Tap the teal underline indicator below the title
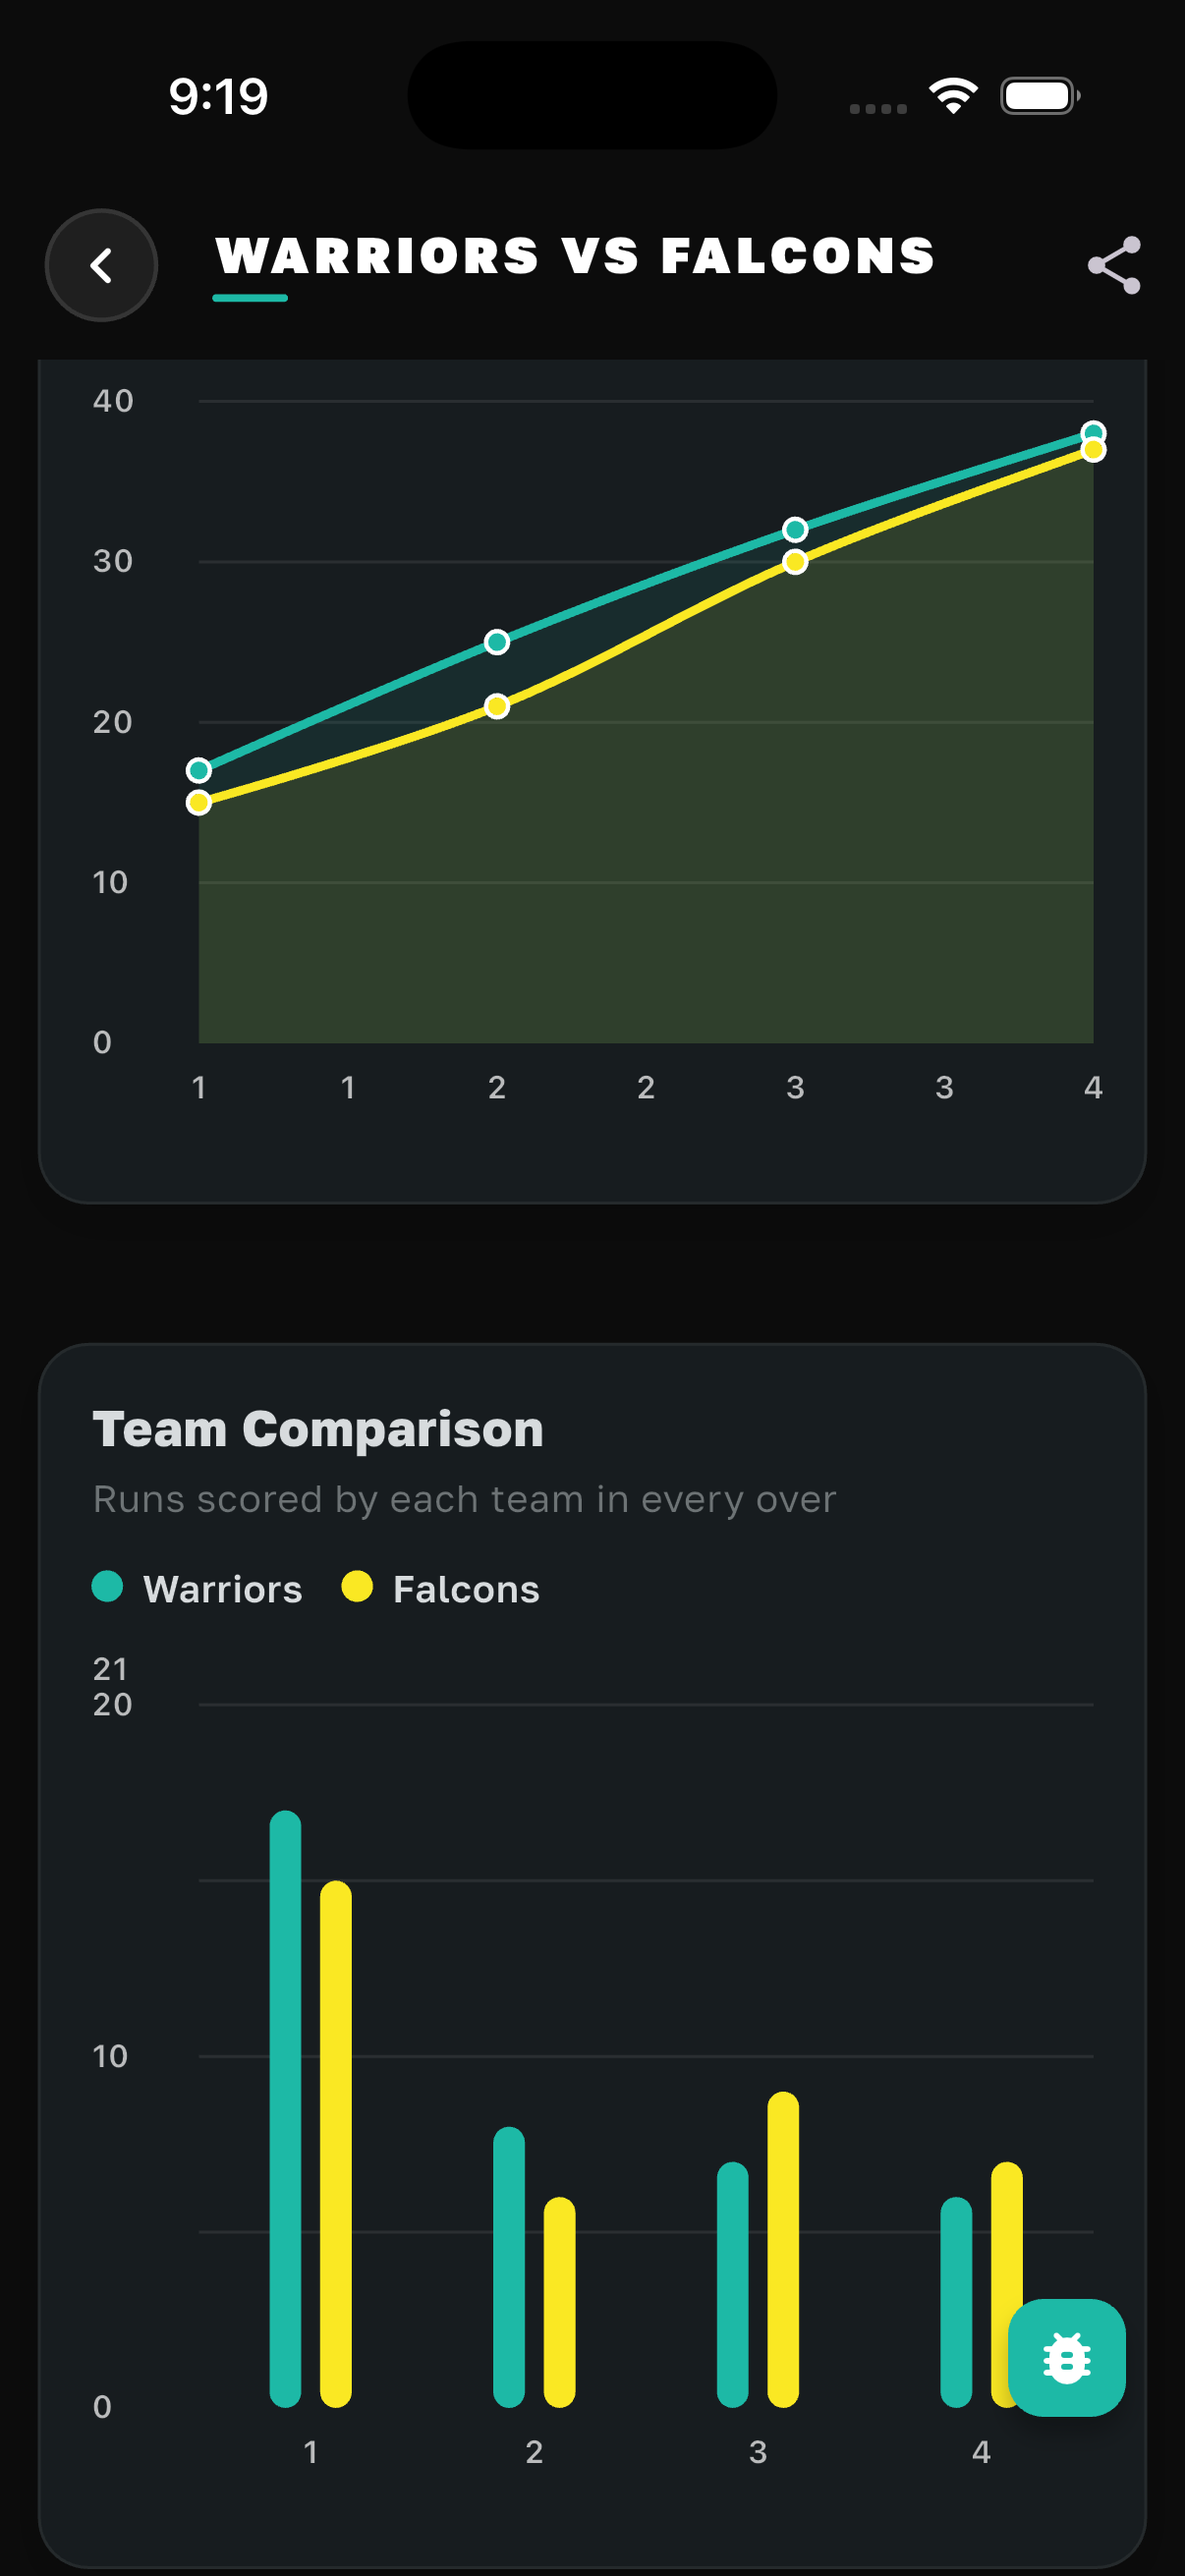This screenshot has width=1185, height=2576. tap(249, 296)
